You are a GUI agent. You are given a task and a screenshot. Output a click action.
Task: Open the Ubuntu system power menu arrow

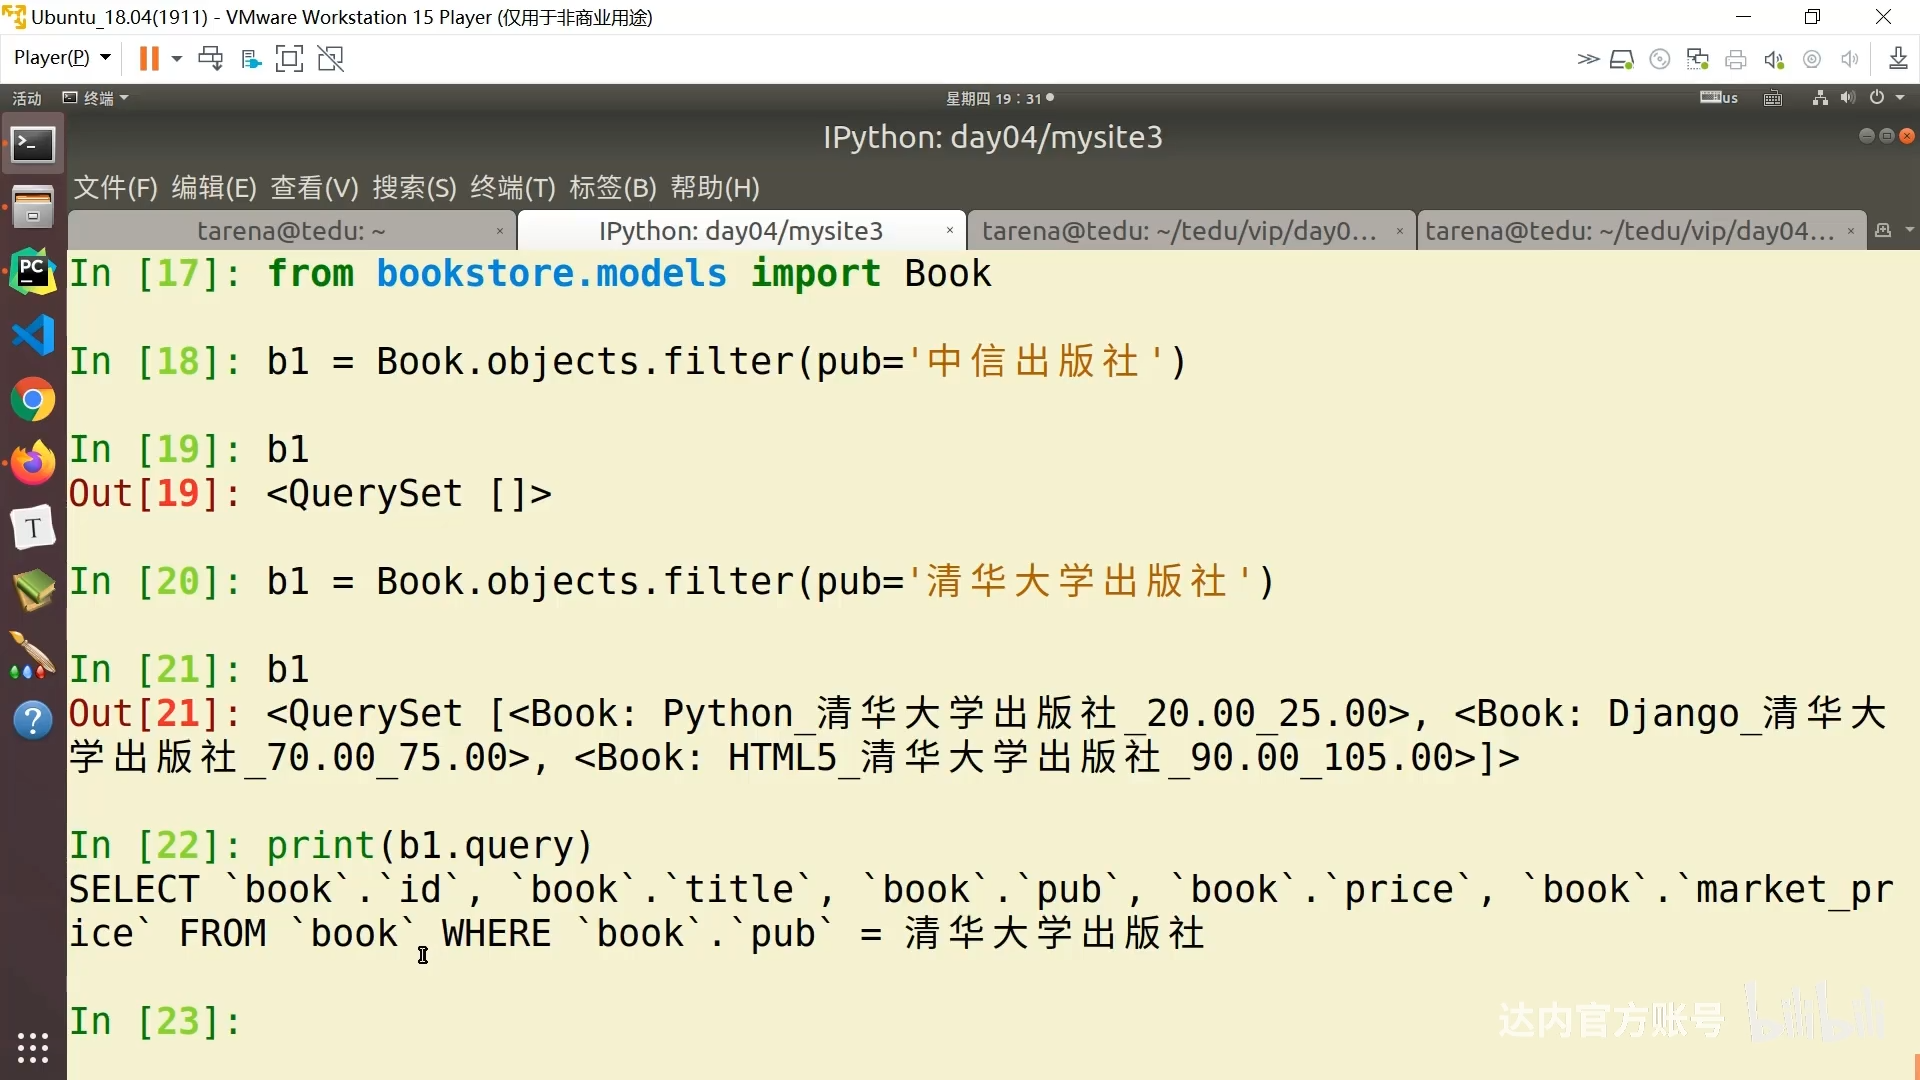[1900, 98]
